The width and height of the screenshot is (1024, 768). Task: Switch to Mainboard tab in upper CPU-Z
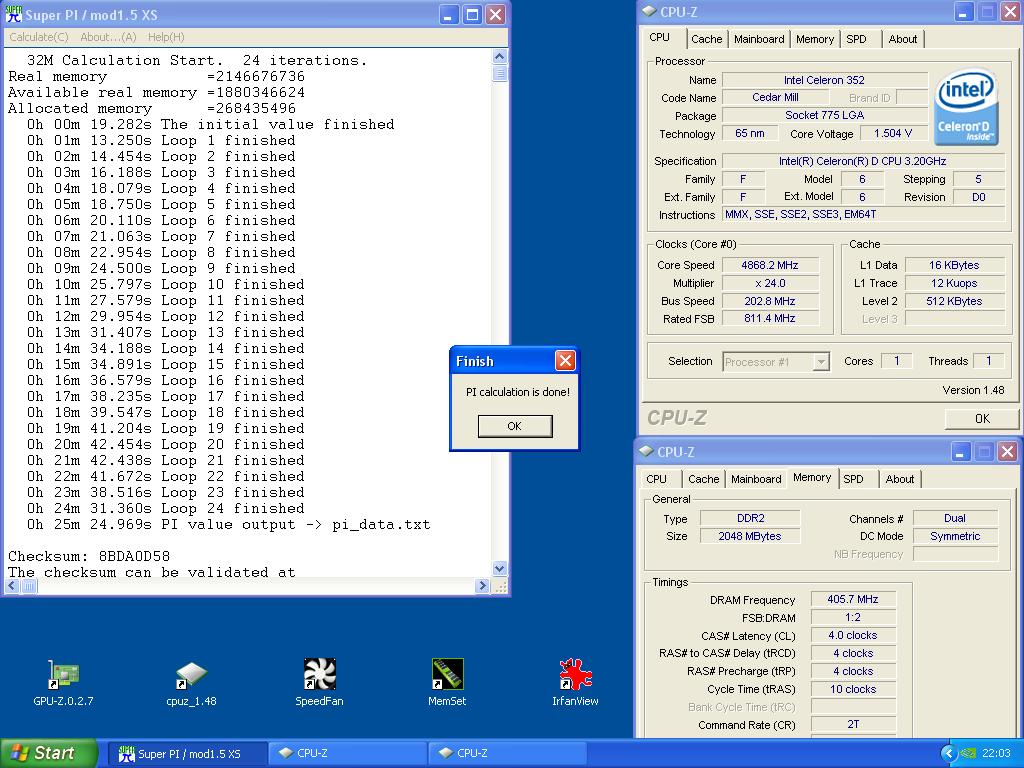point(759,39)
